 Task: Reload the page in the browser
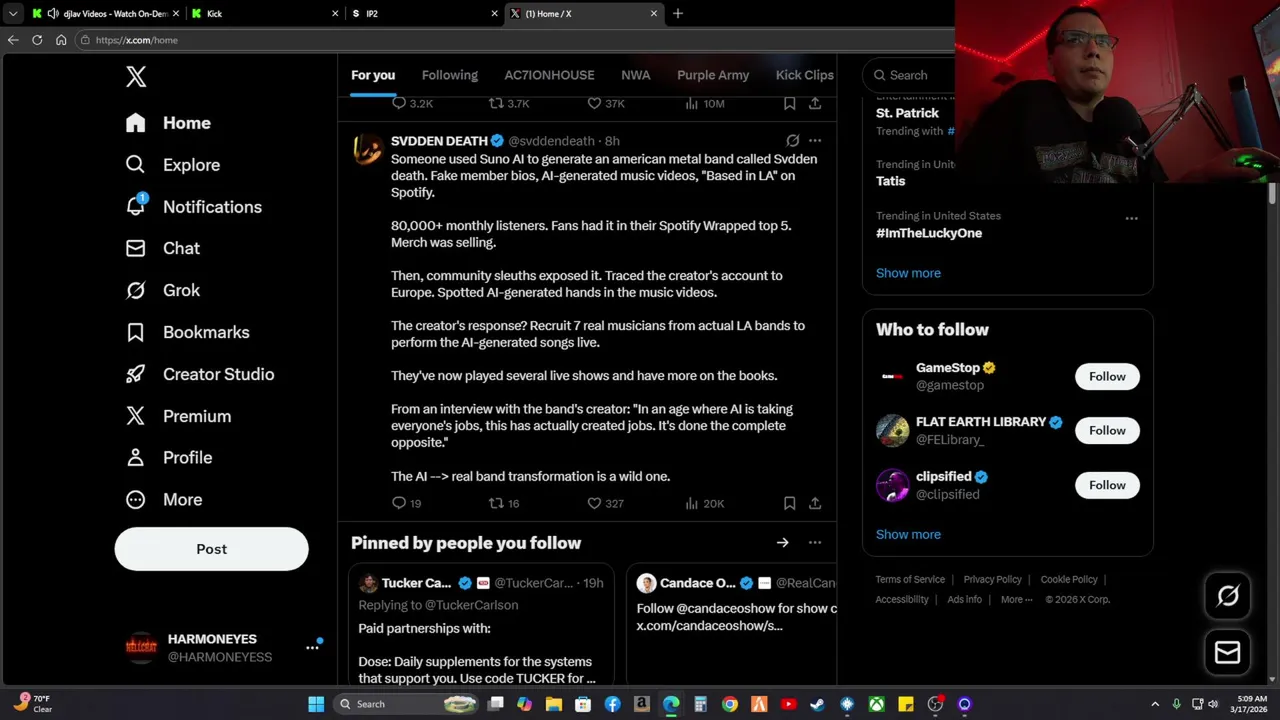pos(37,40)
